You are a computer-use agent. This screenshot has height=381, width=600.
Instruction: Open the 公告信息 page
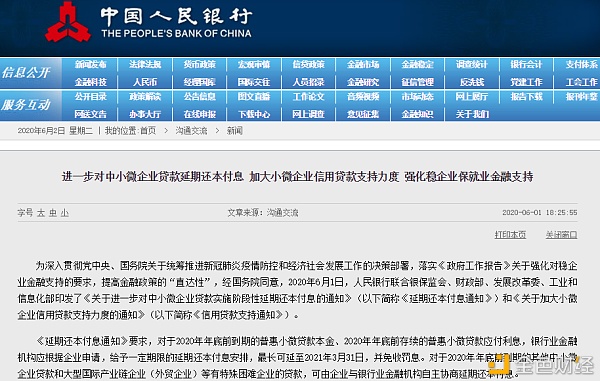click(199, 96)
